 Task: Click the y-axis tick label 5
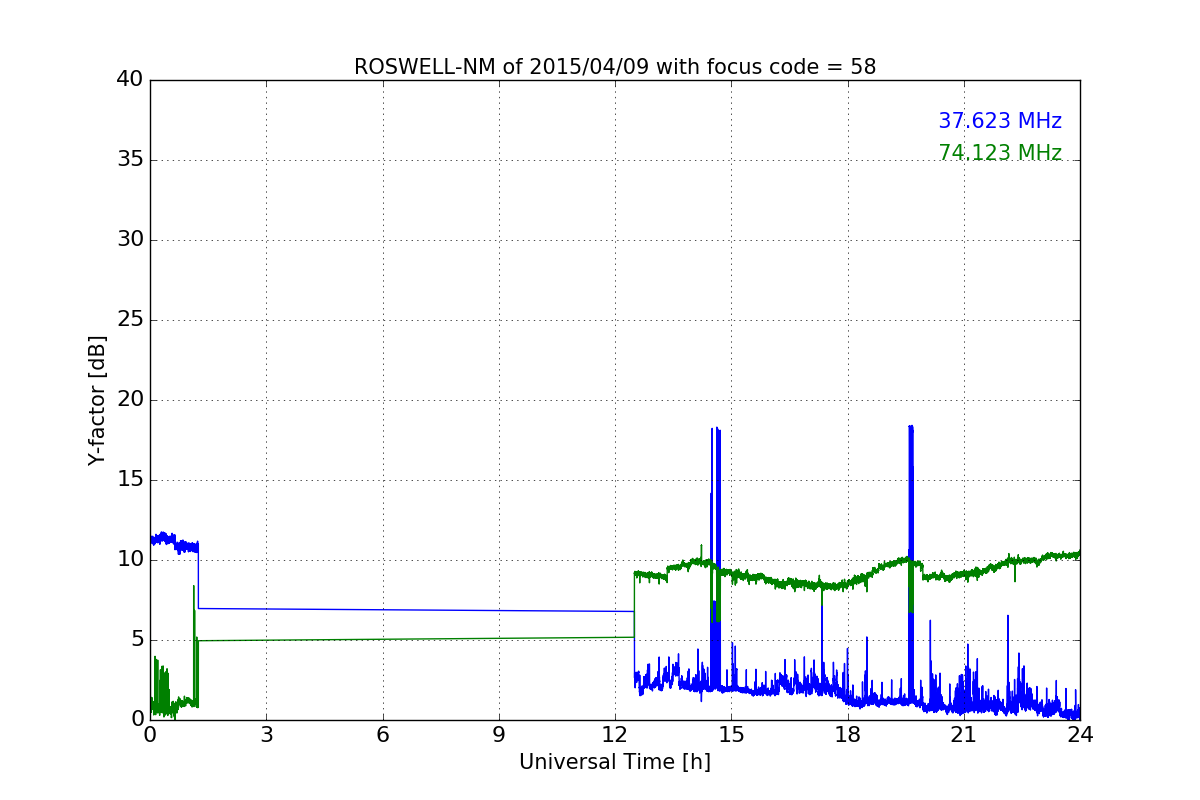pyautogui.click(x=137, y=640)
